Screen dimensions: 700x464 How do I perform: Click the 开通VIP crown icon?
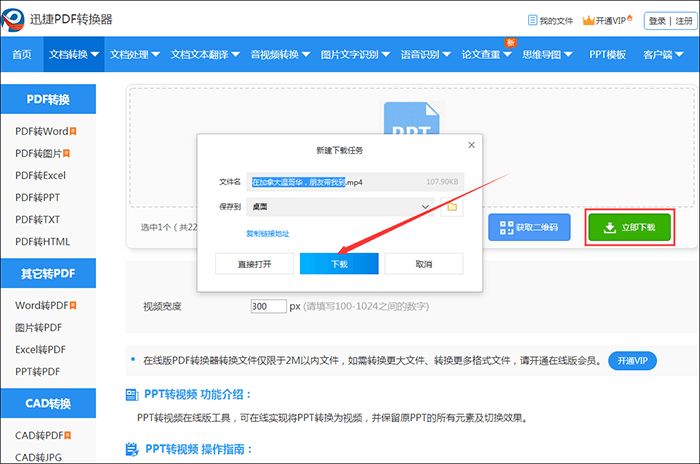click(588, 20)
